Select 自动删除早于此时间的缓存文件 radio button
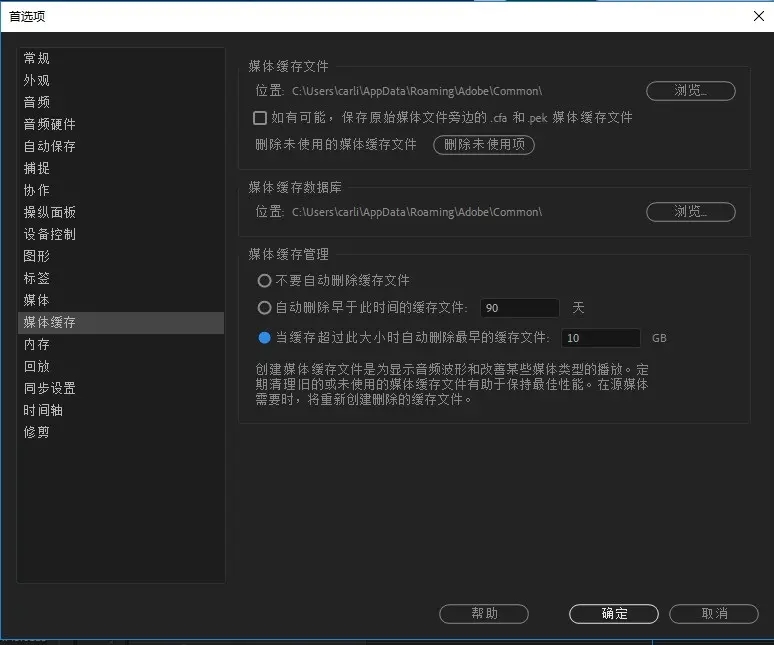774x645 pixels. 265,308
